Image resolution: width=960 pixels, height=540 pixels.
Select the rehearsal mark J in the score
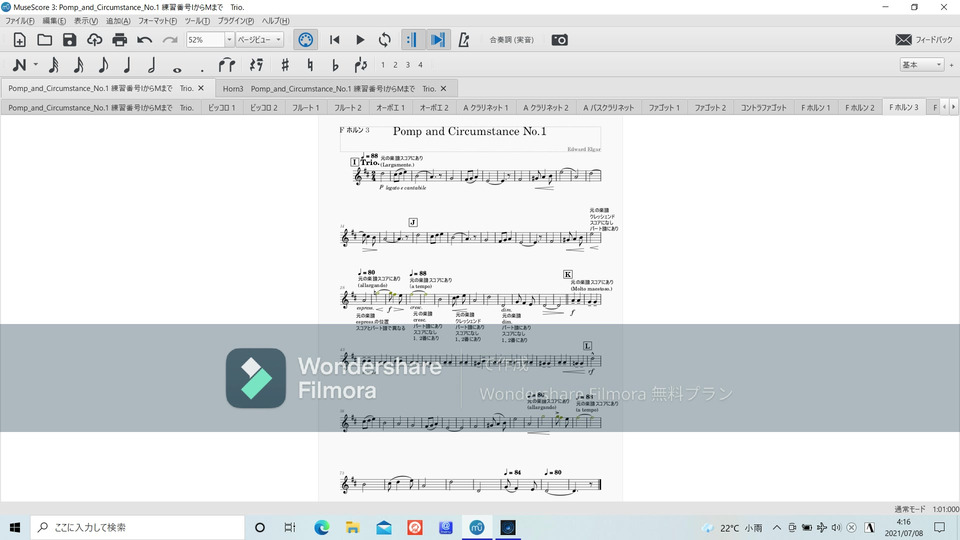pyautogui.click(x=413, y=222)
